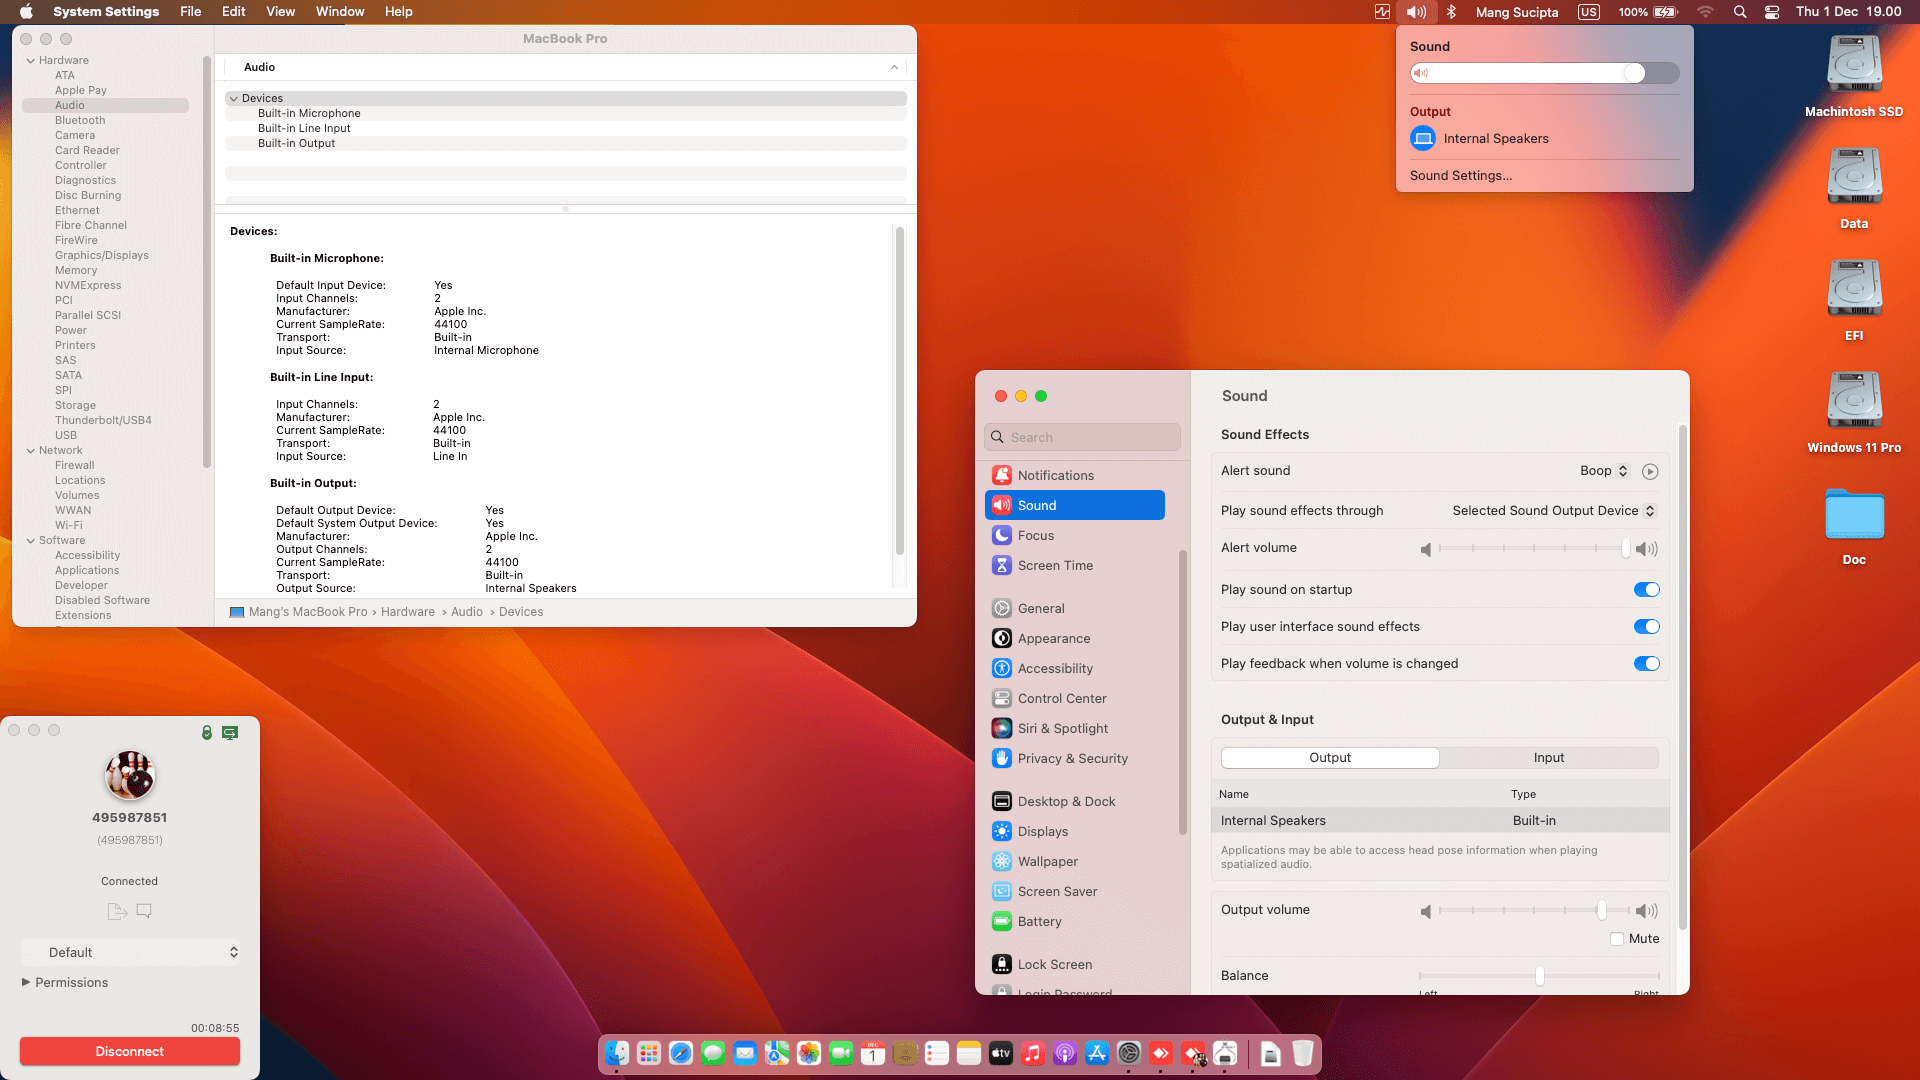Image resolution: width=1920 pixels, height=1080 pixels.
Task: Open the Alert sound Boop dropdown
Action: tap(1604, 471)
